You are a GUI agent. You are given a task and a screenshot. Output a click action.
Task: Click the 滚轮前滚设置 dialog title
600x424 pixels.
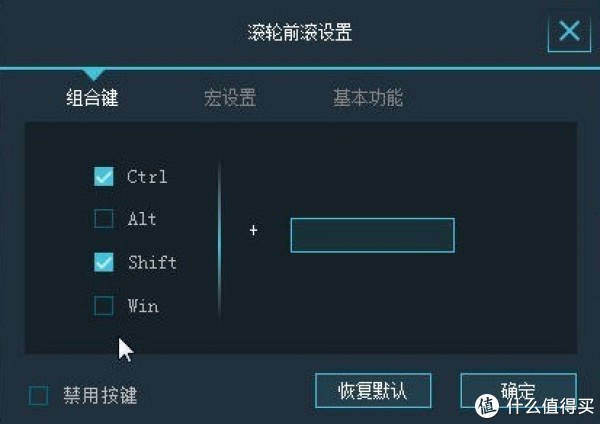point(300,32)
